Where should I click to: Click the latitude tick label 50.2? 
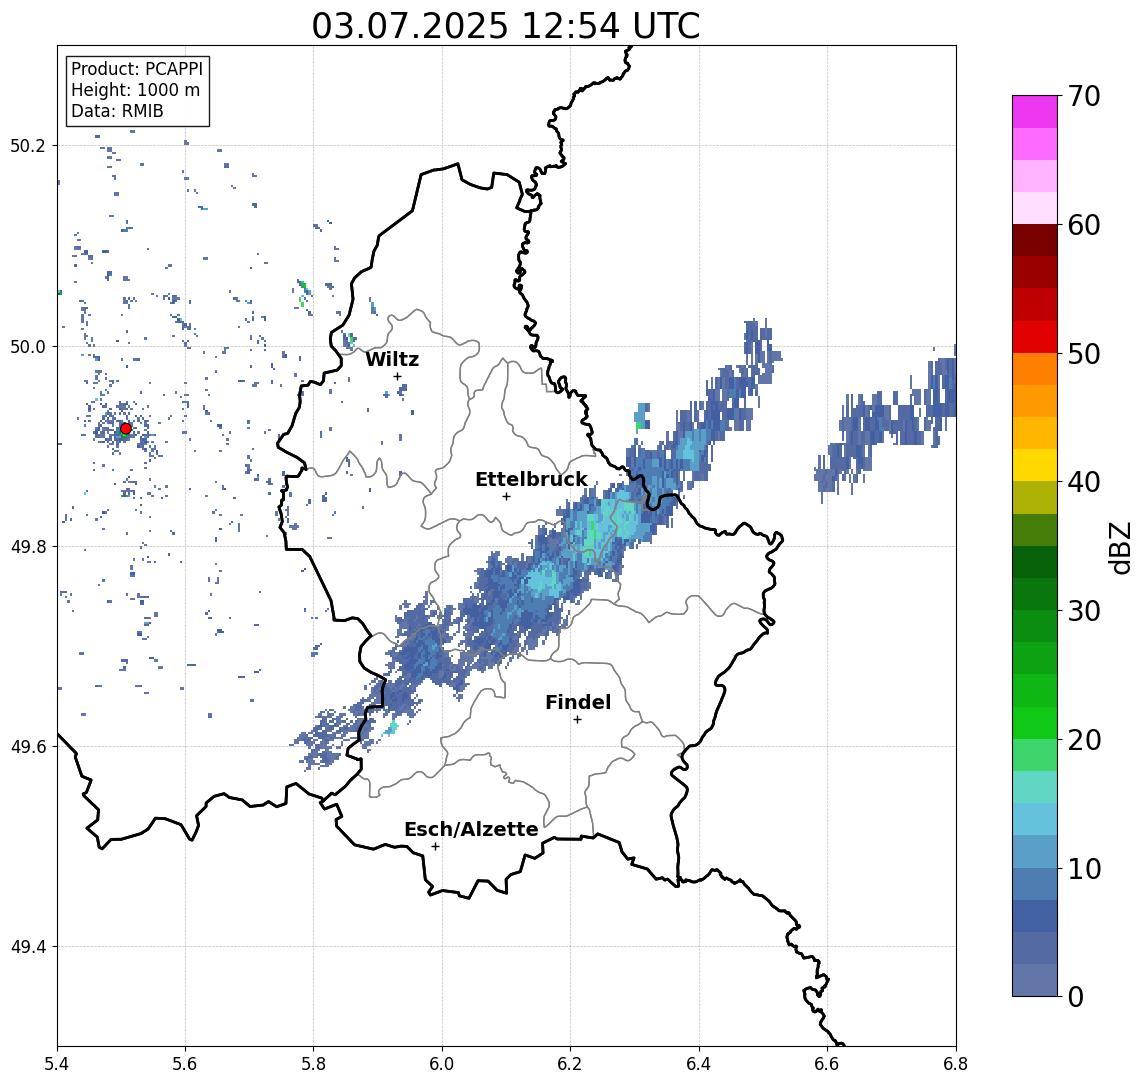pos(28,145)
